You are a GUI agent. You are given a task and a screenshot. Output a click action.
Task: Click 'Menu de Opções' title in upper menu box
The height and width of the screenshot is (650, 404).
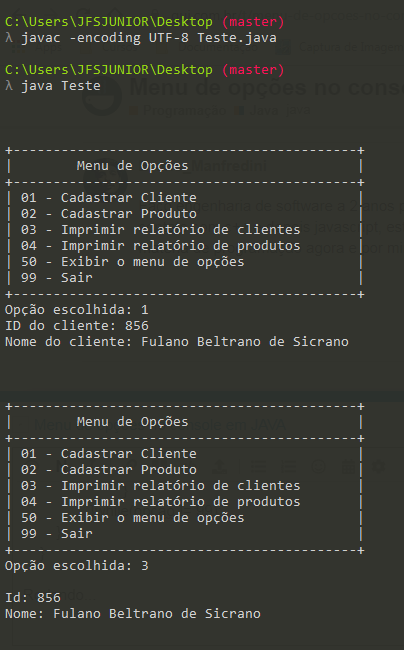point(132,166)
